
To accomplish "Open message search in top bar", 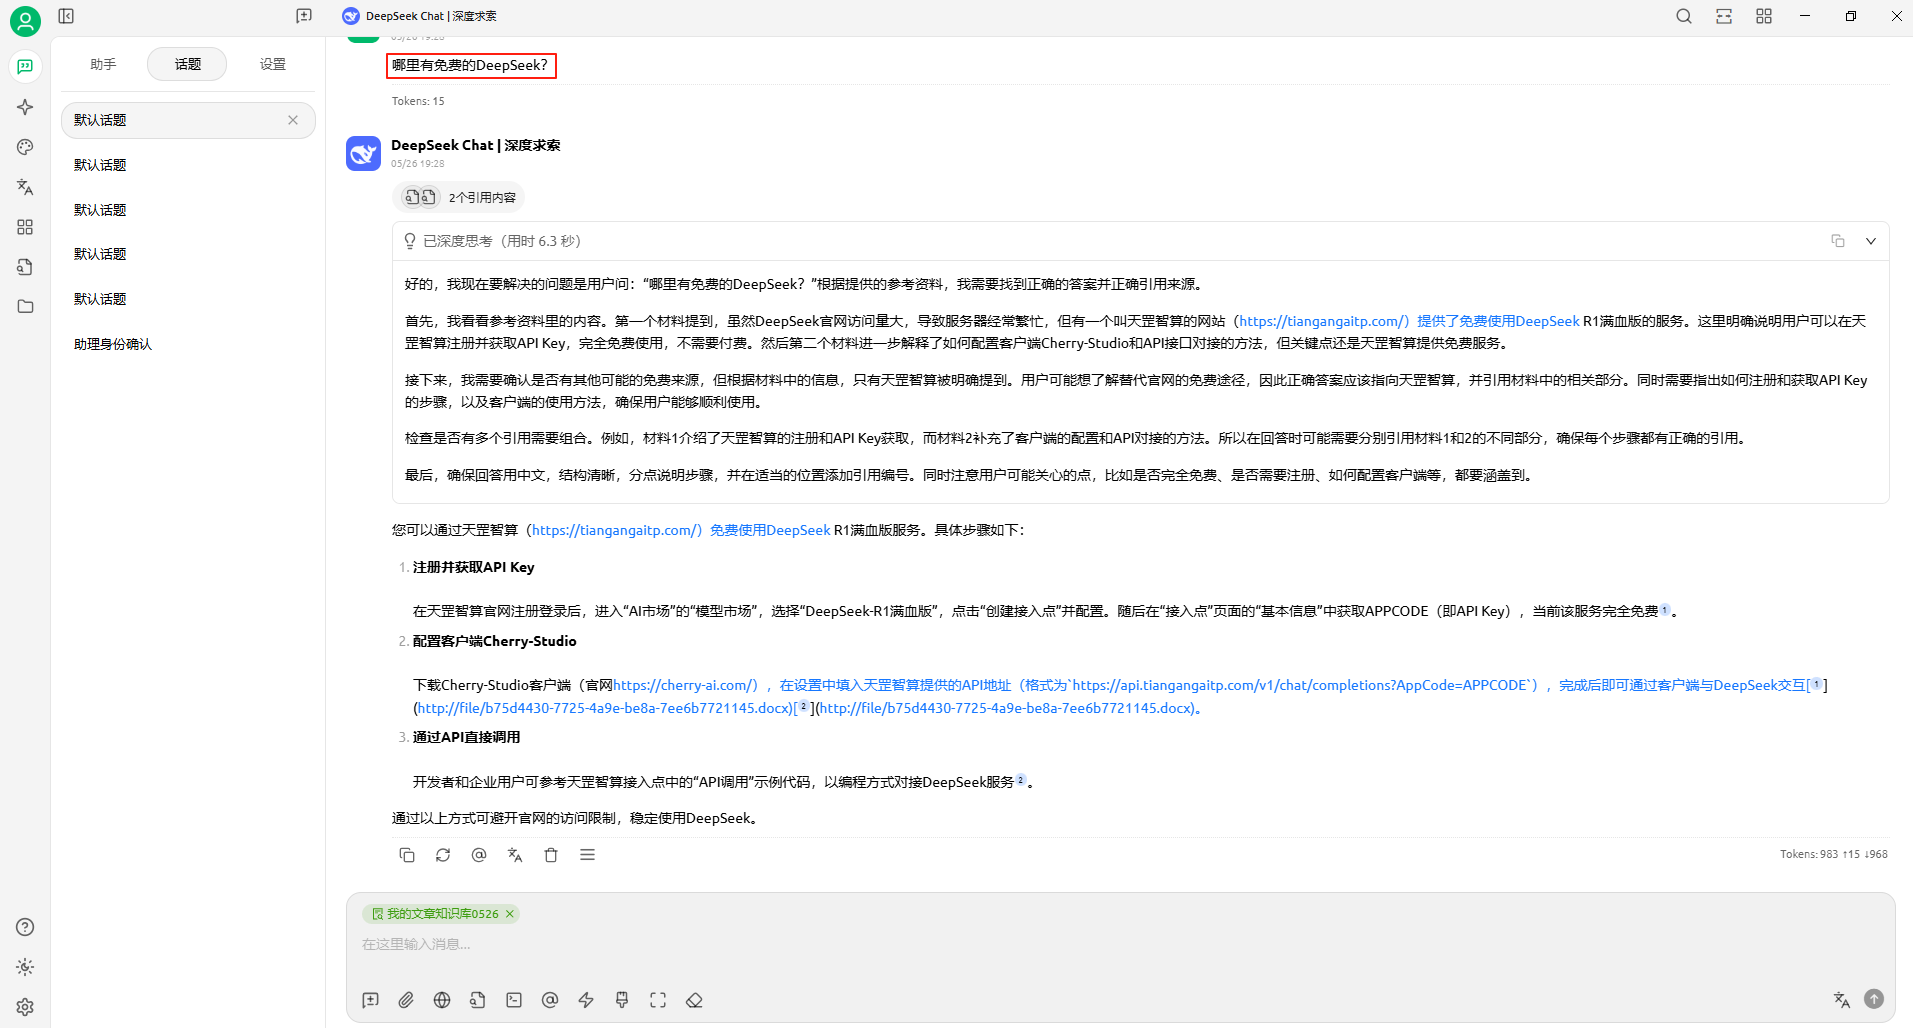I will tap(1684, 16).
